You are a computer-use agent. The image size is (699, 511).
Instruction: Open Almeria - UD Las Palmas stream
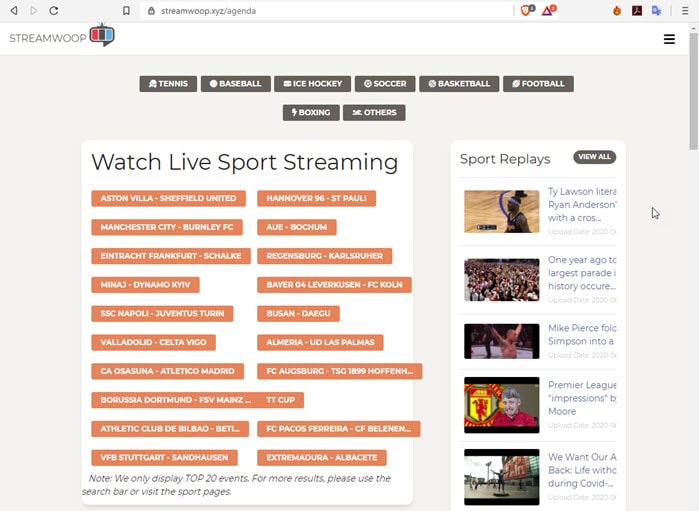(x=320, y=342)
